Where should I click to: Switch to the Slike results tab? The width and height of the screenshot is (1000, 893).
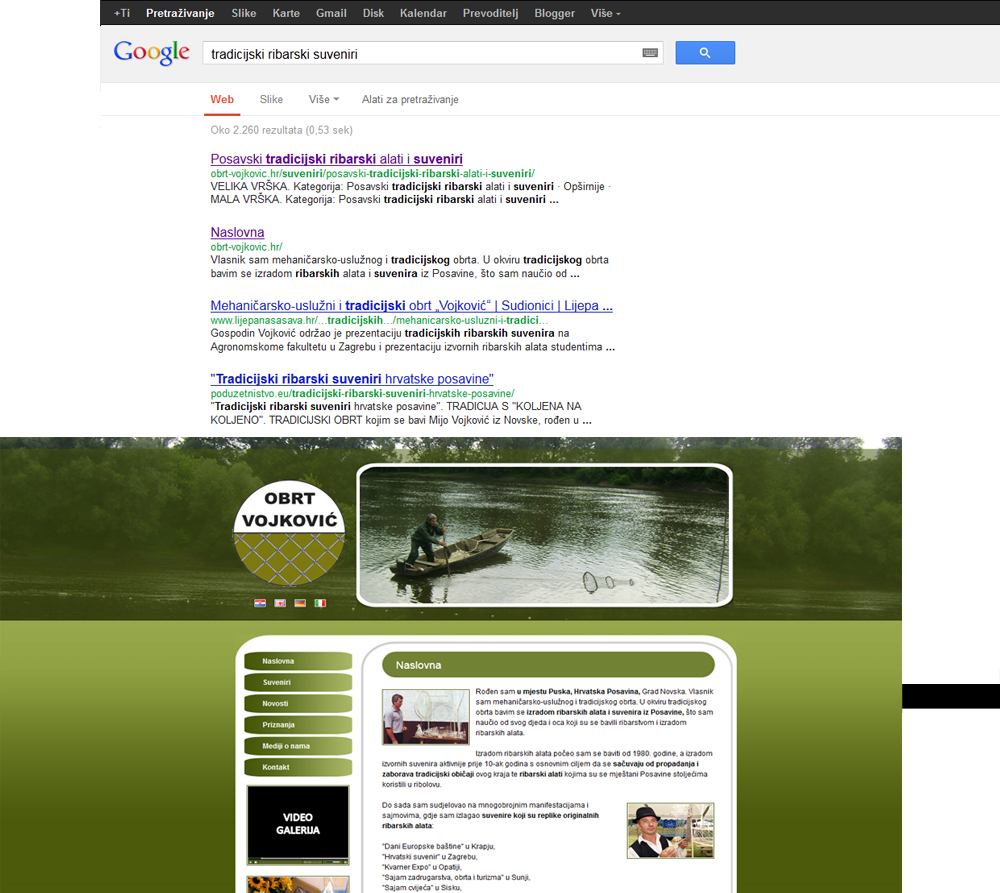271,100
